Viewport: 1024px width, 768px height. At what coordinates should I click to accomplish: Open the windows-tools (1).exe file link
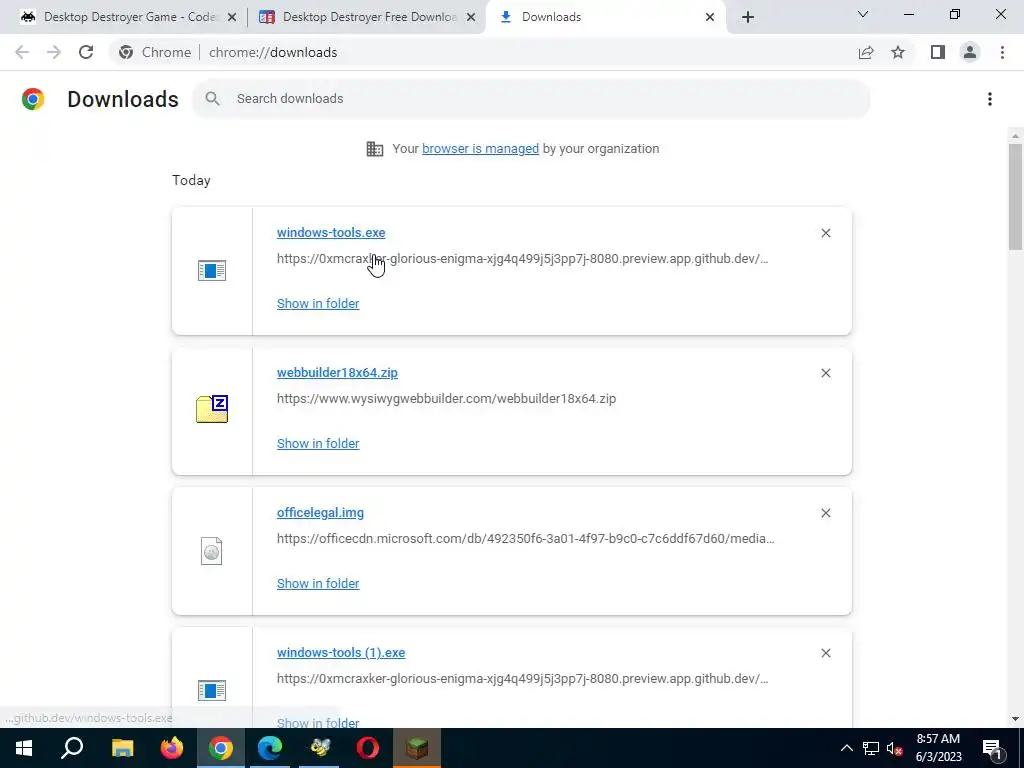(341, 652)
